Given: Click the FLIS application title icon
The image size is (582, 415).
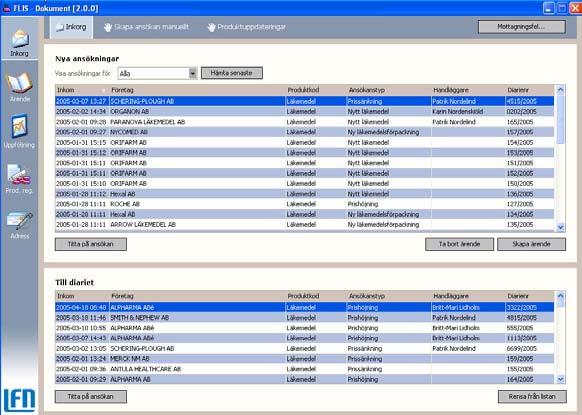Looking at the screenshot, I should pos(6,8).
